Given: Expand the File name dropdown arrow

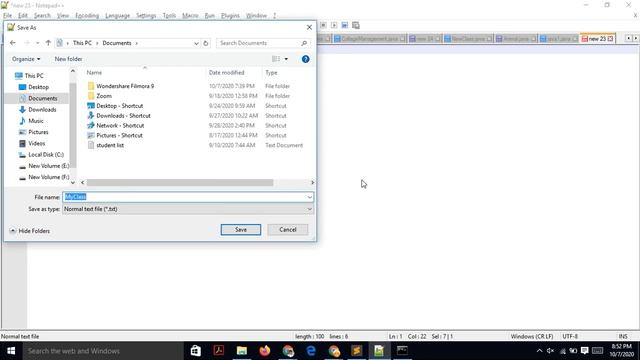Looking at the screenshot, I should [310, 197].
